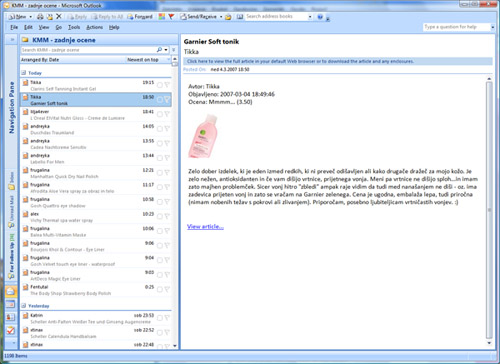Click the flag for Vichy Thermal spa message
500x364 pixels.
click(x=167, y=216)
